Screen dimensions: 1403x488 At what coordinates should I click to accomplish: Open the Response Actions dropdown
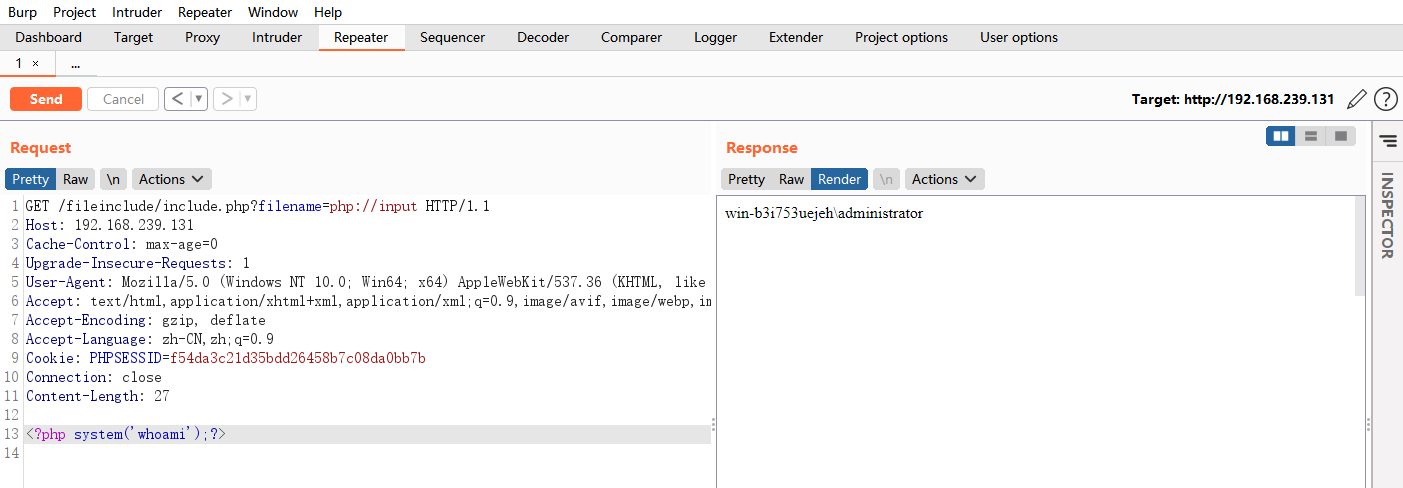(945, 179)
